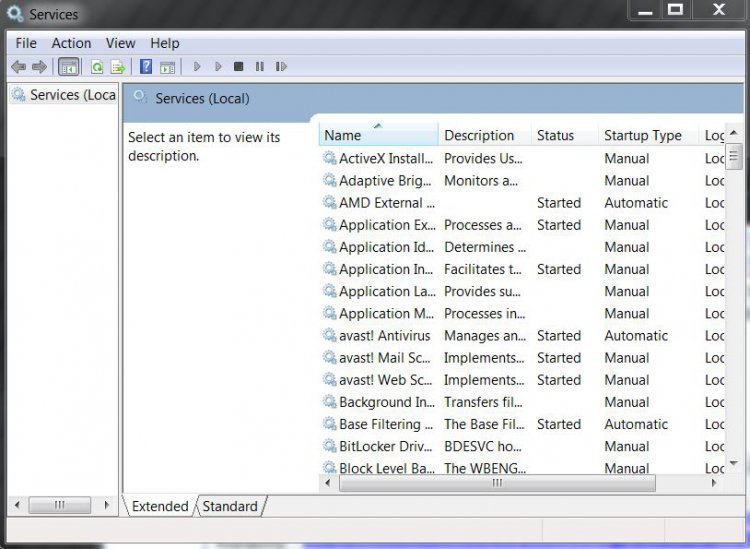Toggle the Show/Hide Action Pane icon

point(167,67)
